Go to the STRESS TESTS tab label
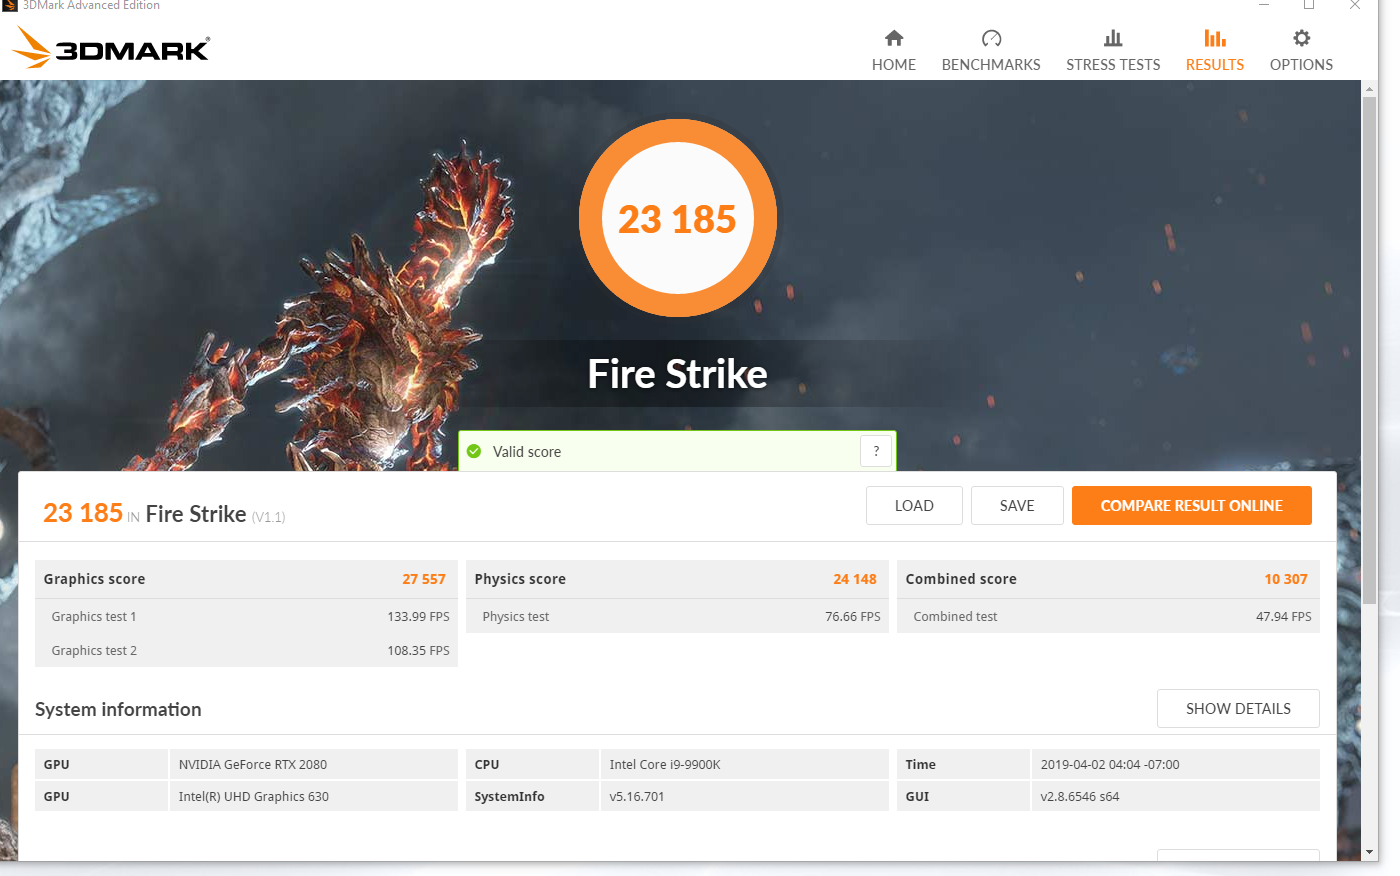 pyautogui.click(x=1113, y=64)
